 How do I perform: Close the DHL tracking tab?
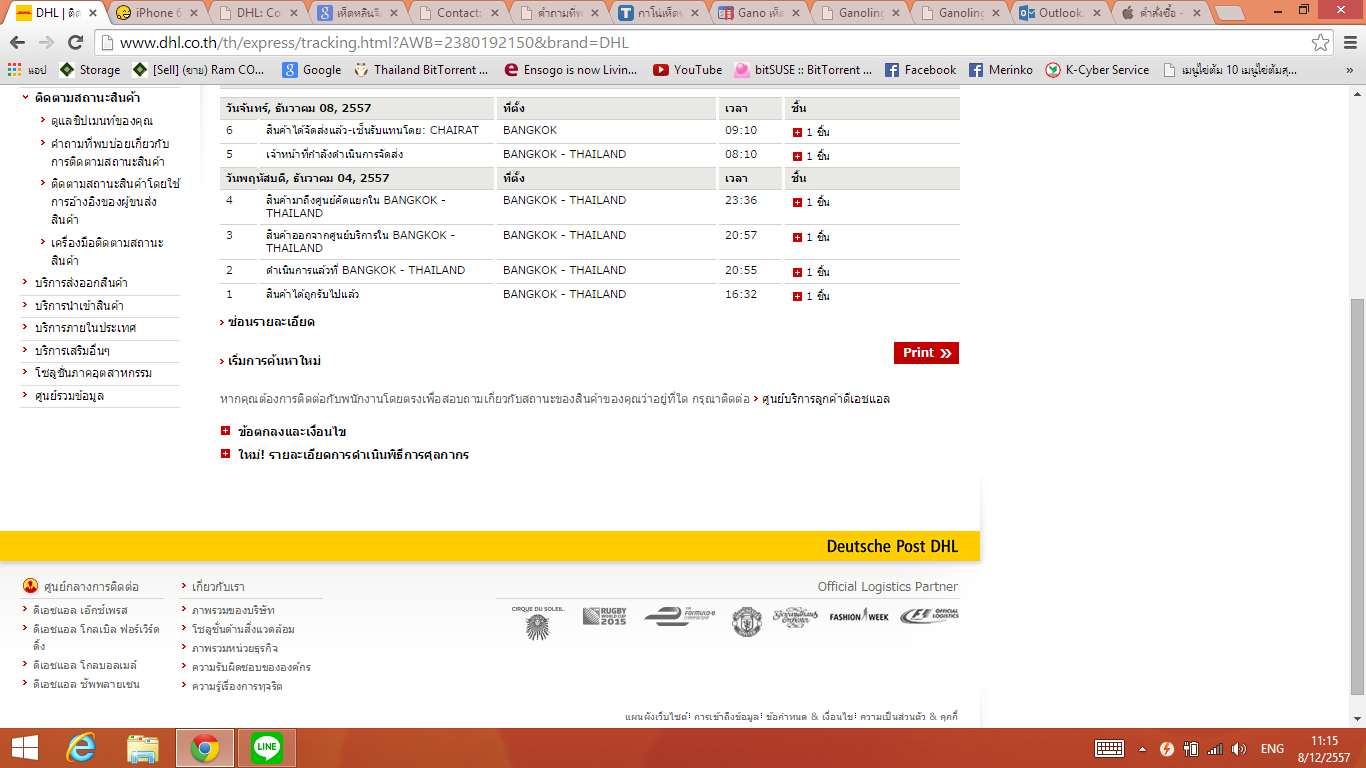coord(93,13)
